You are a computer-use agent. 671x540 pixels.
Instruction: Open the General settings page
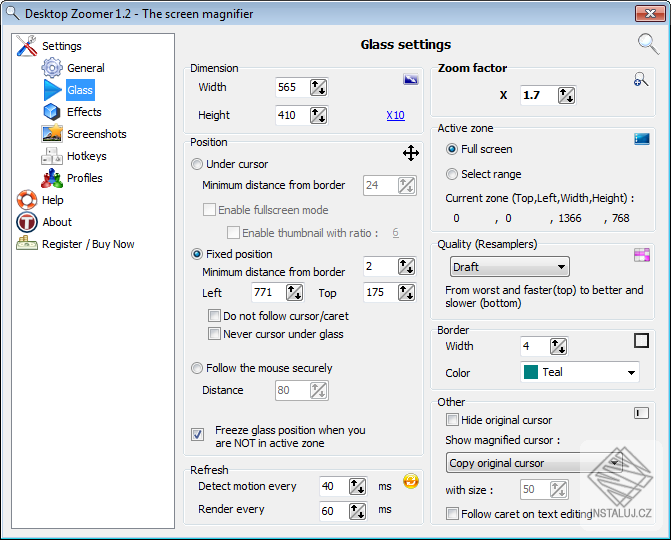pos(86,68)
